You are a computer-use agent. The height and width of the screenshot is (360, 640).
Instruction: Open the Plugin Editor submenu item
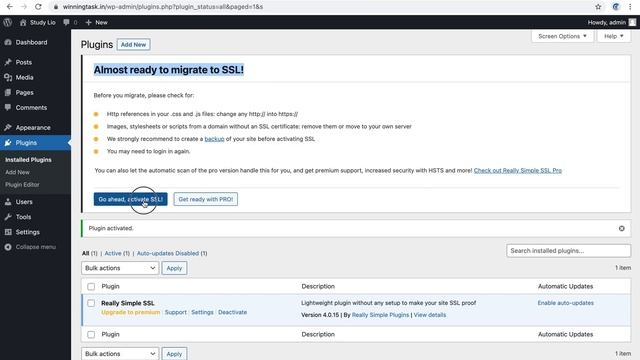tap(22, 184)
